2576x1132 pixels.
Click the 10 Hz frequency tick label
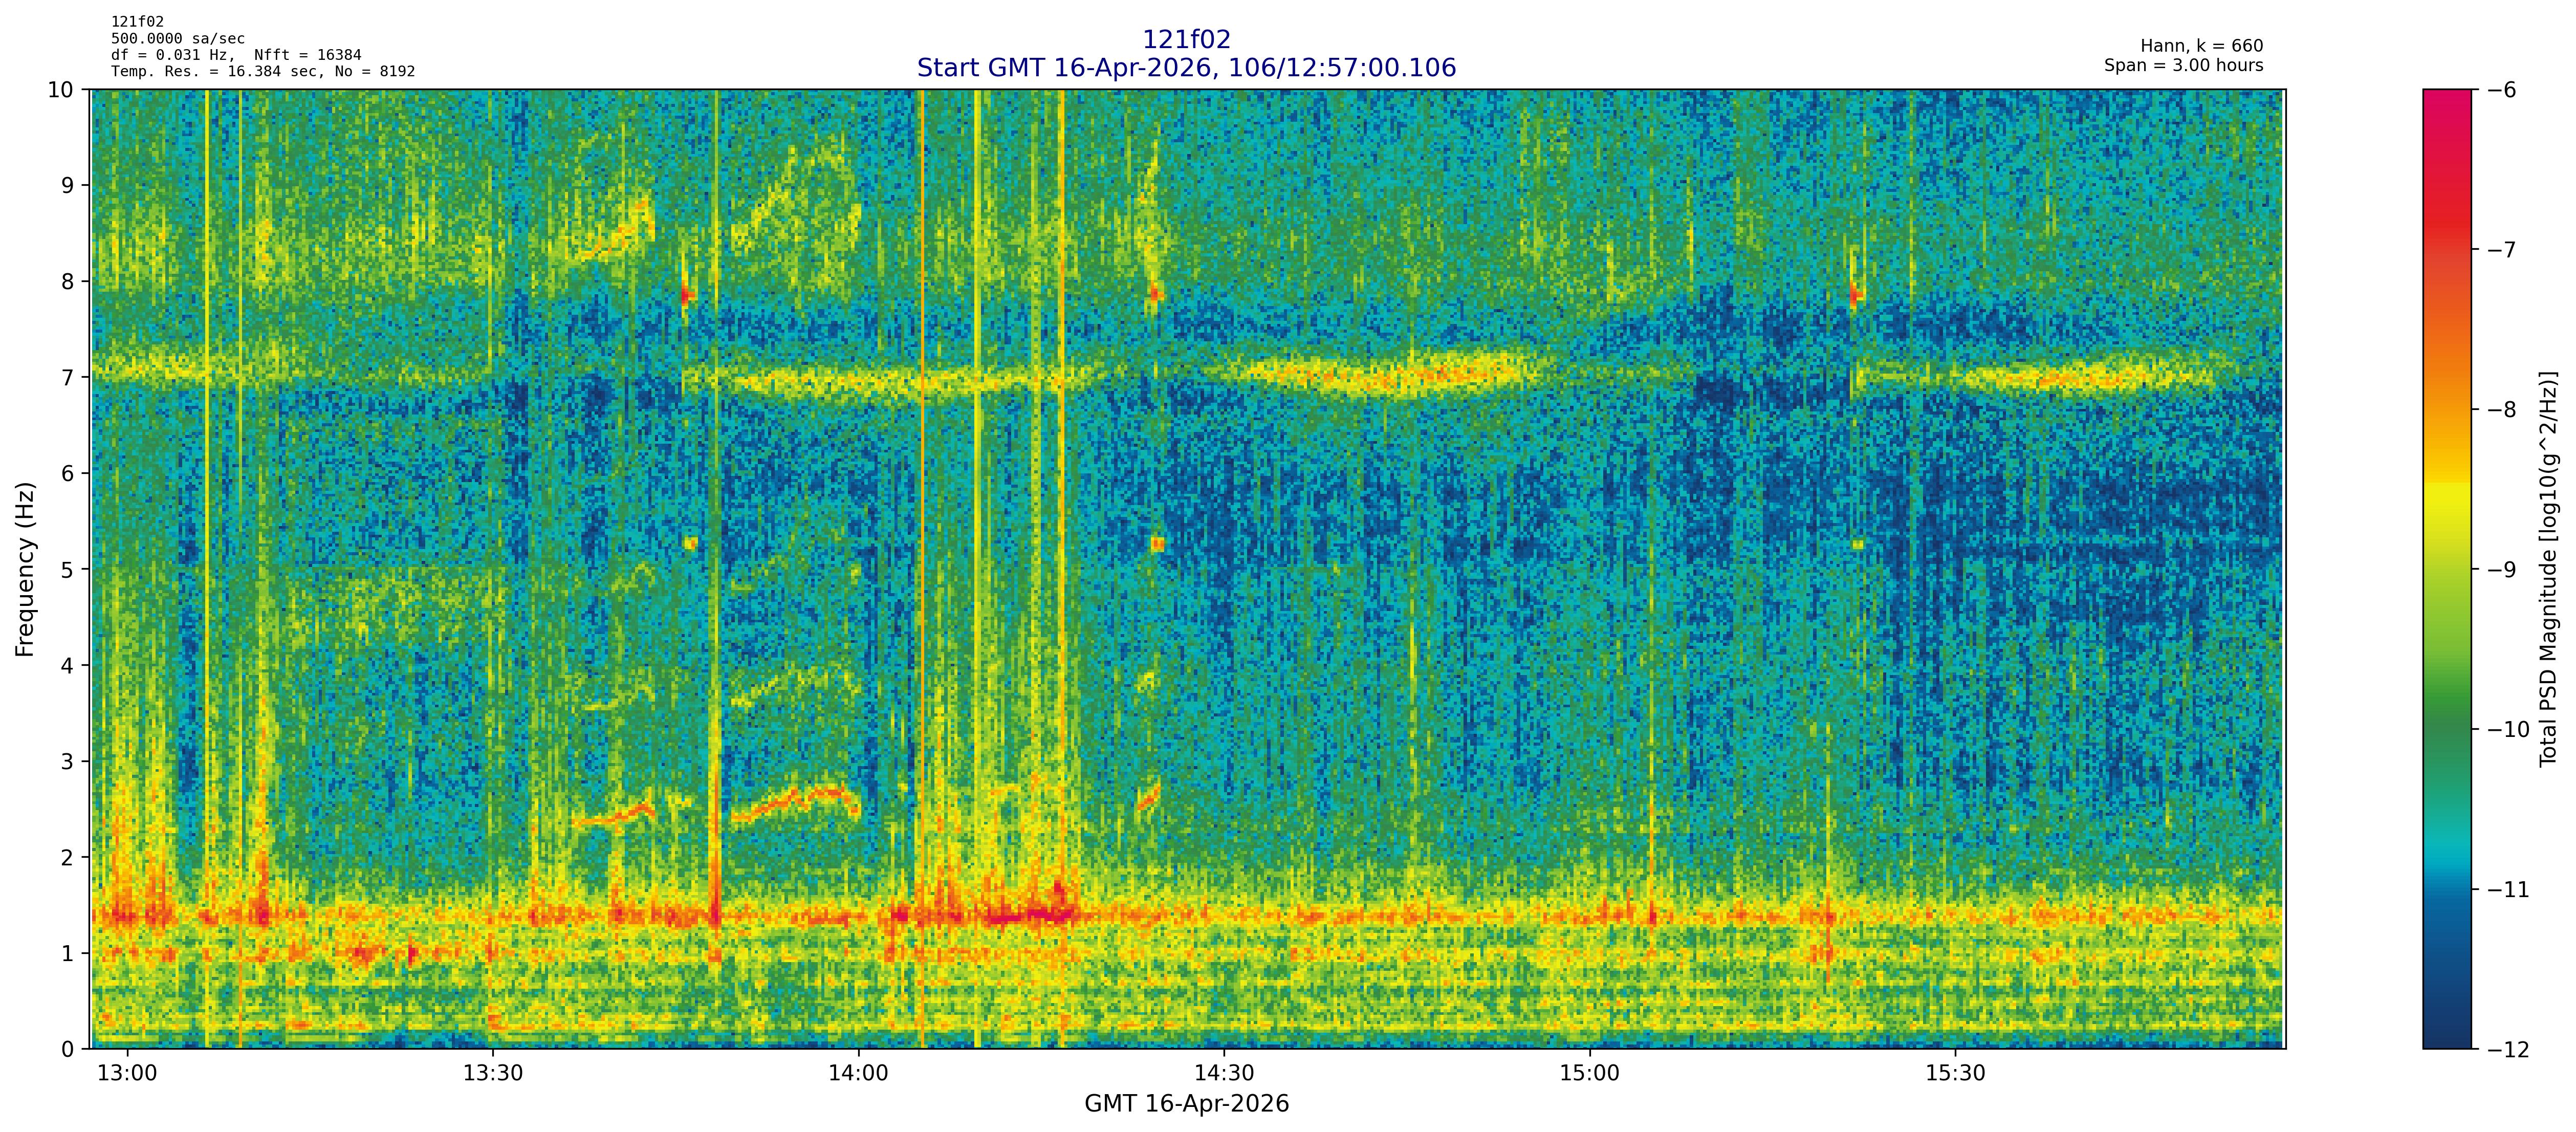[60, 90]
